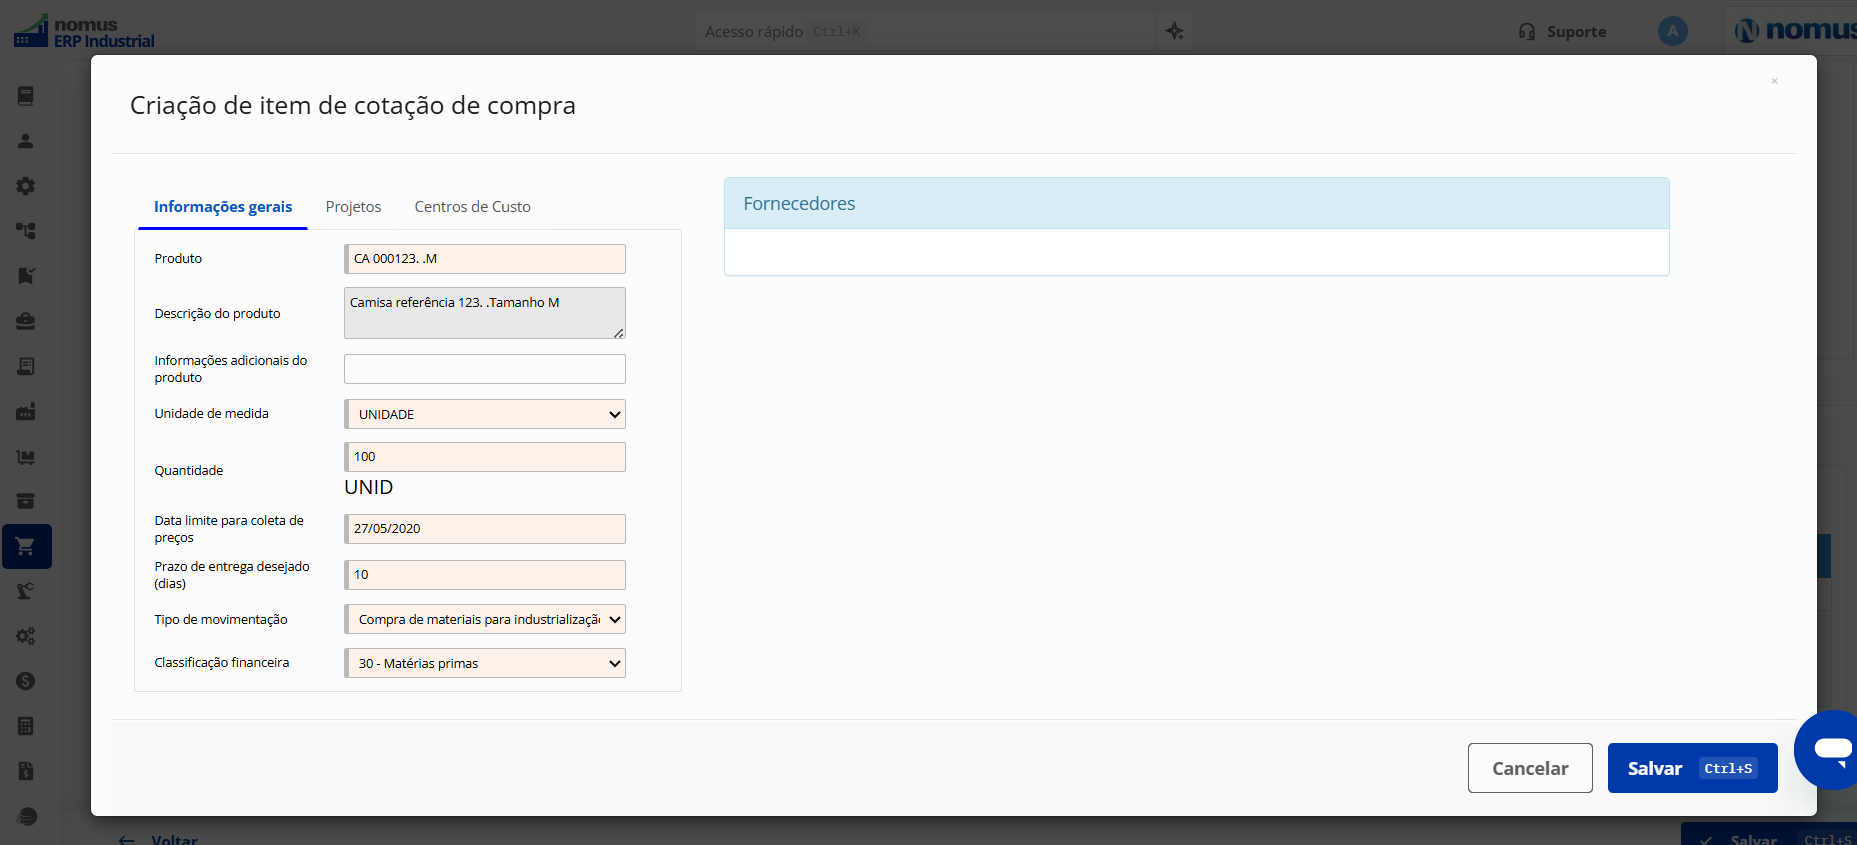The width and height of the screenshot is (1857, 845).
Task: Click the sparkle icon beside quick access
Action: tap(1175, 31)
